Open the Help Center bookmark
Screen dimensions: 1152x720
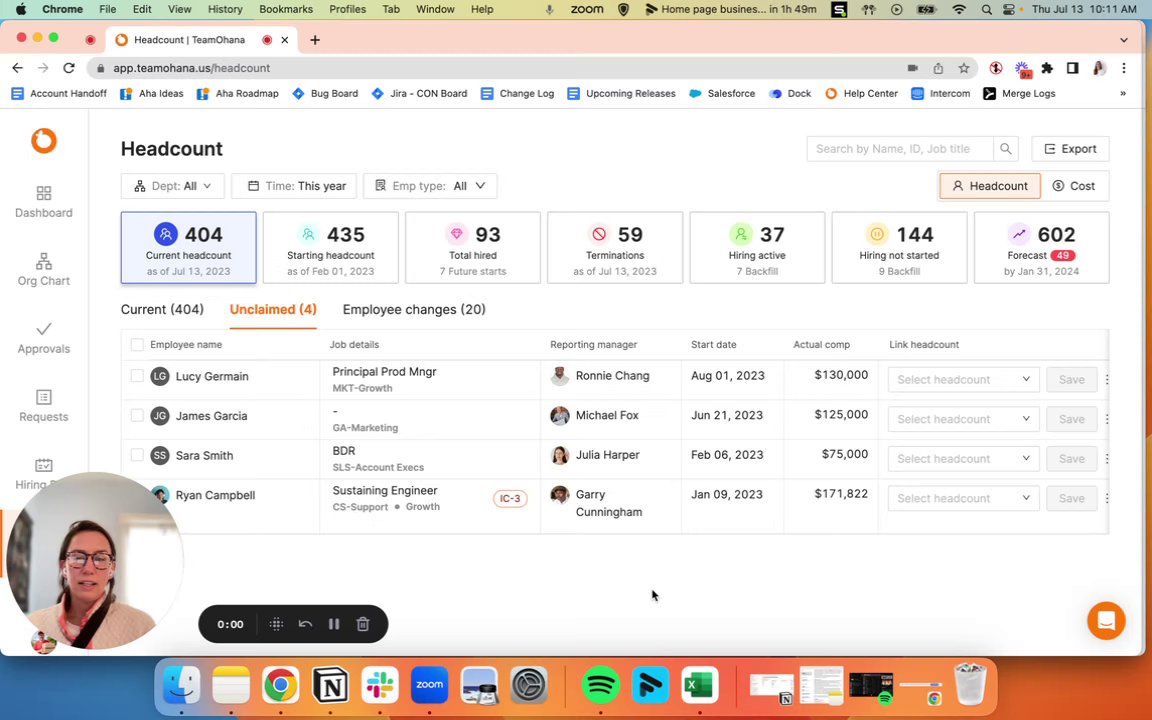pyautogui.click(x=861, y=93)
